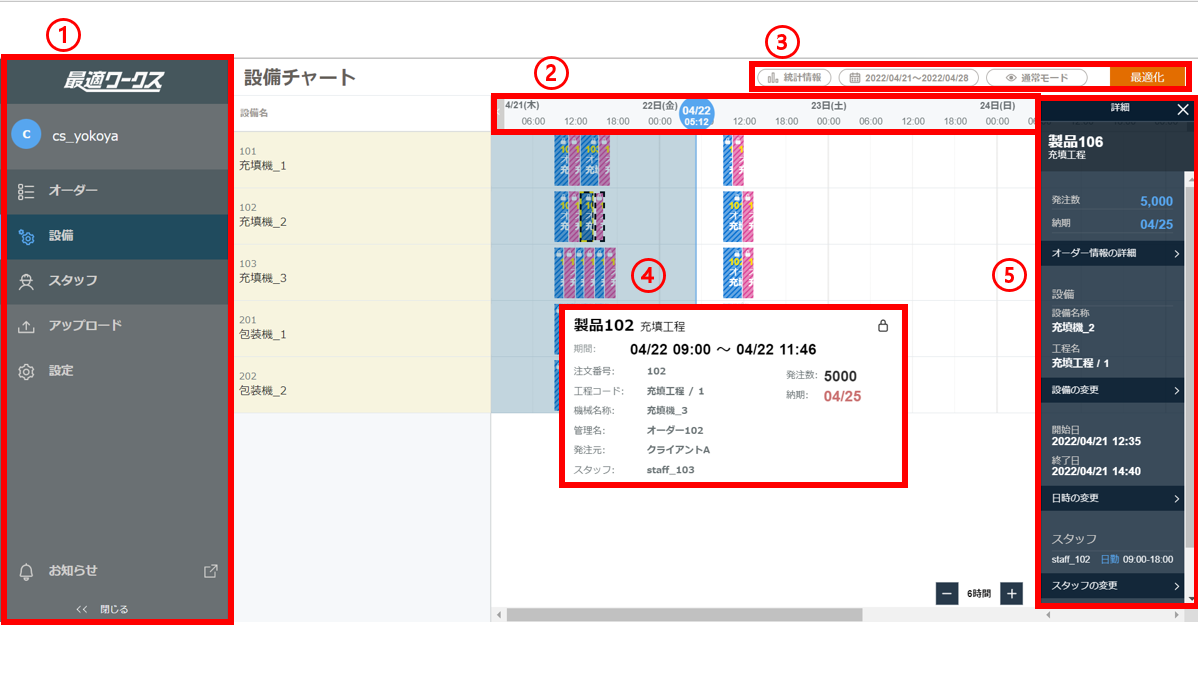Select the 設備 menu item

[x=117, y=235]
